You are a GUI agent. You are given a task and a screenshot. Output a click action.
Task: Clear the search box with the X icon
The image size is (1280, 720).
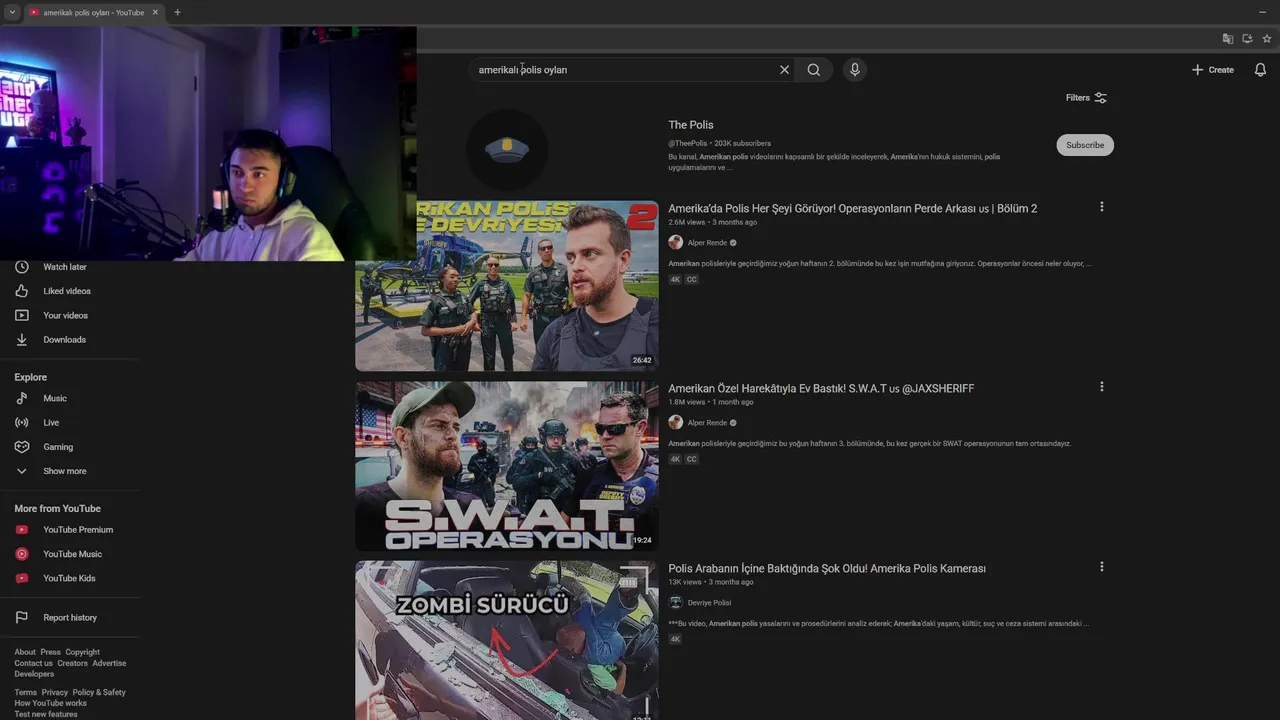coord(784,70)
